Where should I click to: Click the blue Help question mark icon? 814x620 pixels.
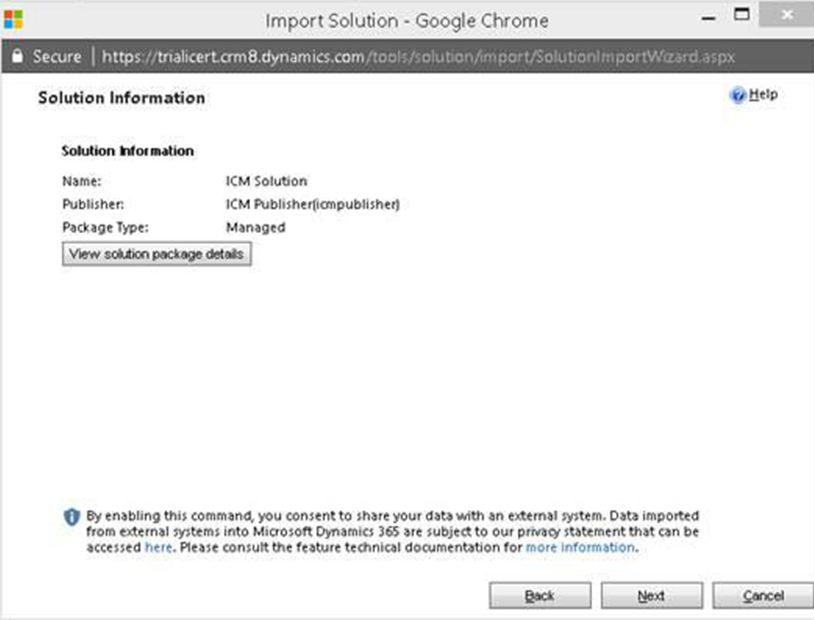739,96
